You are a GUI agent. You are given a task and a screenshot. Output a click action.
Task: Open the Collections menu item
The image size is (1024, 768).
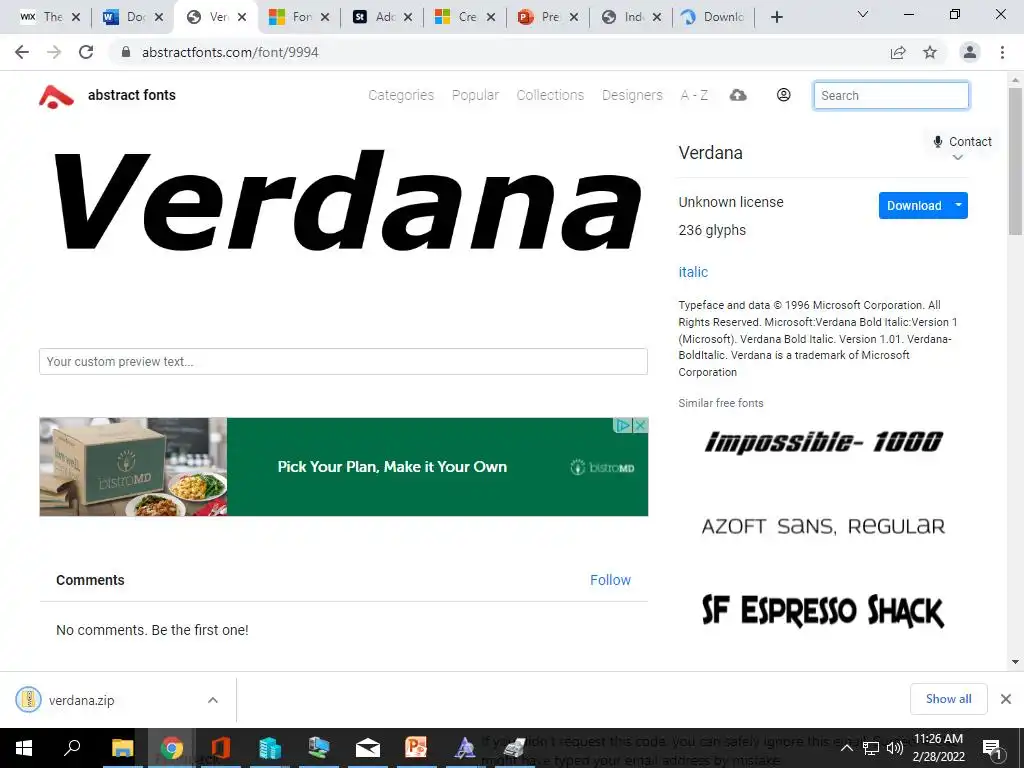[x=550, y=95]
